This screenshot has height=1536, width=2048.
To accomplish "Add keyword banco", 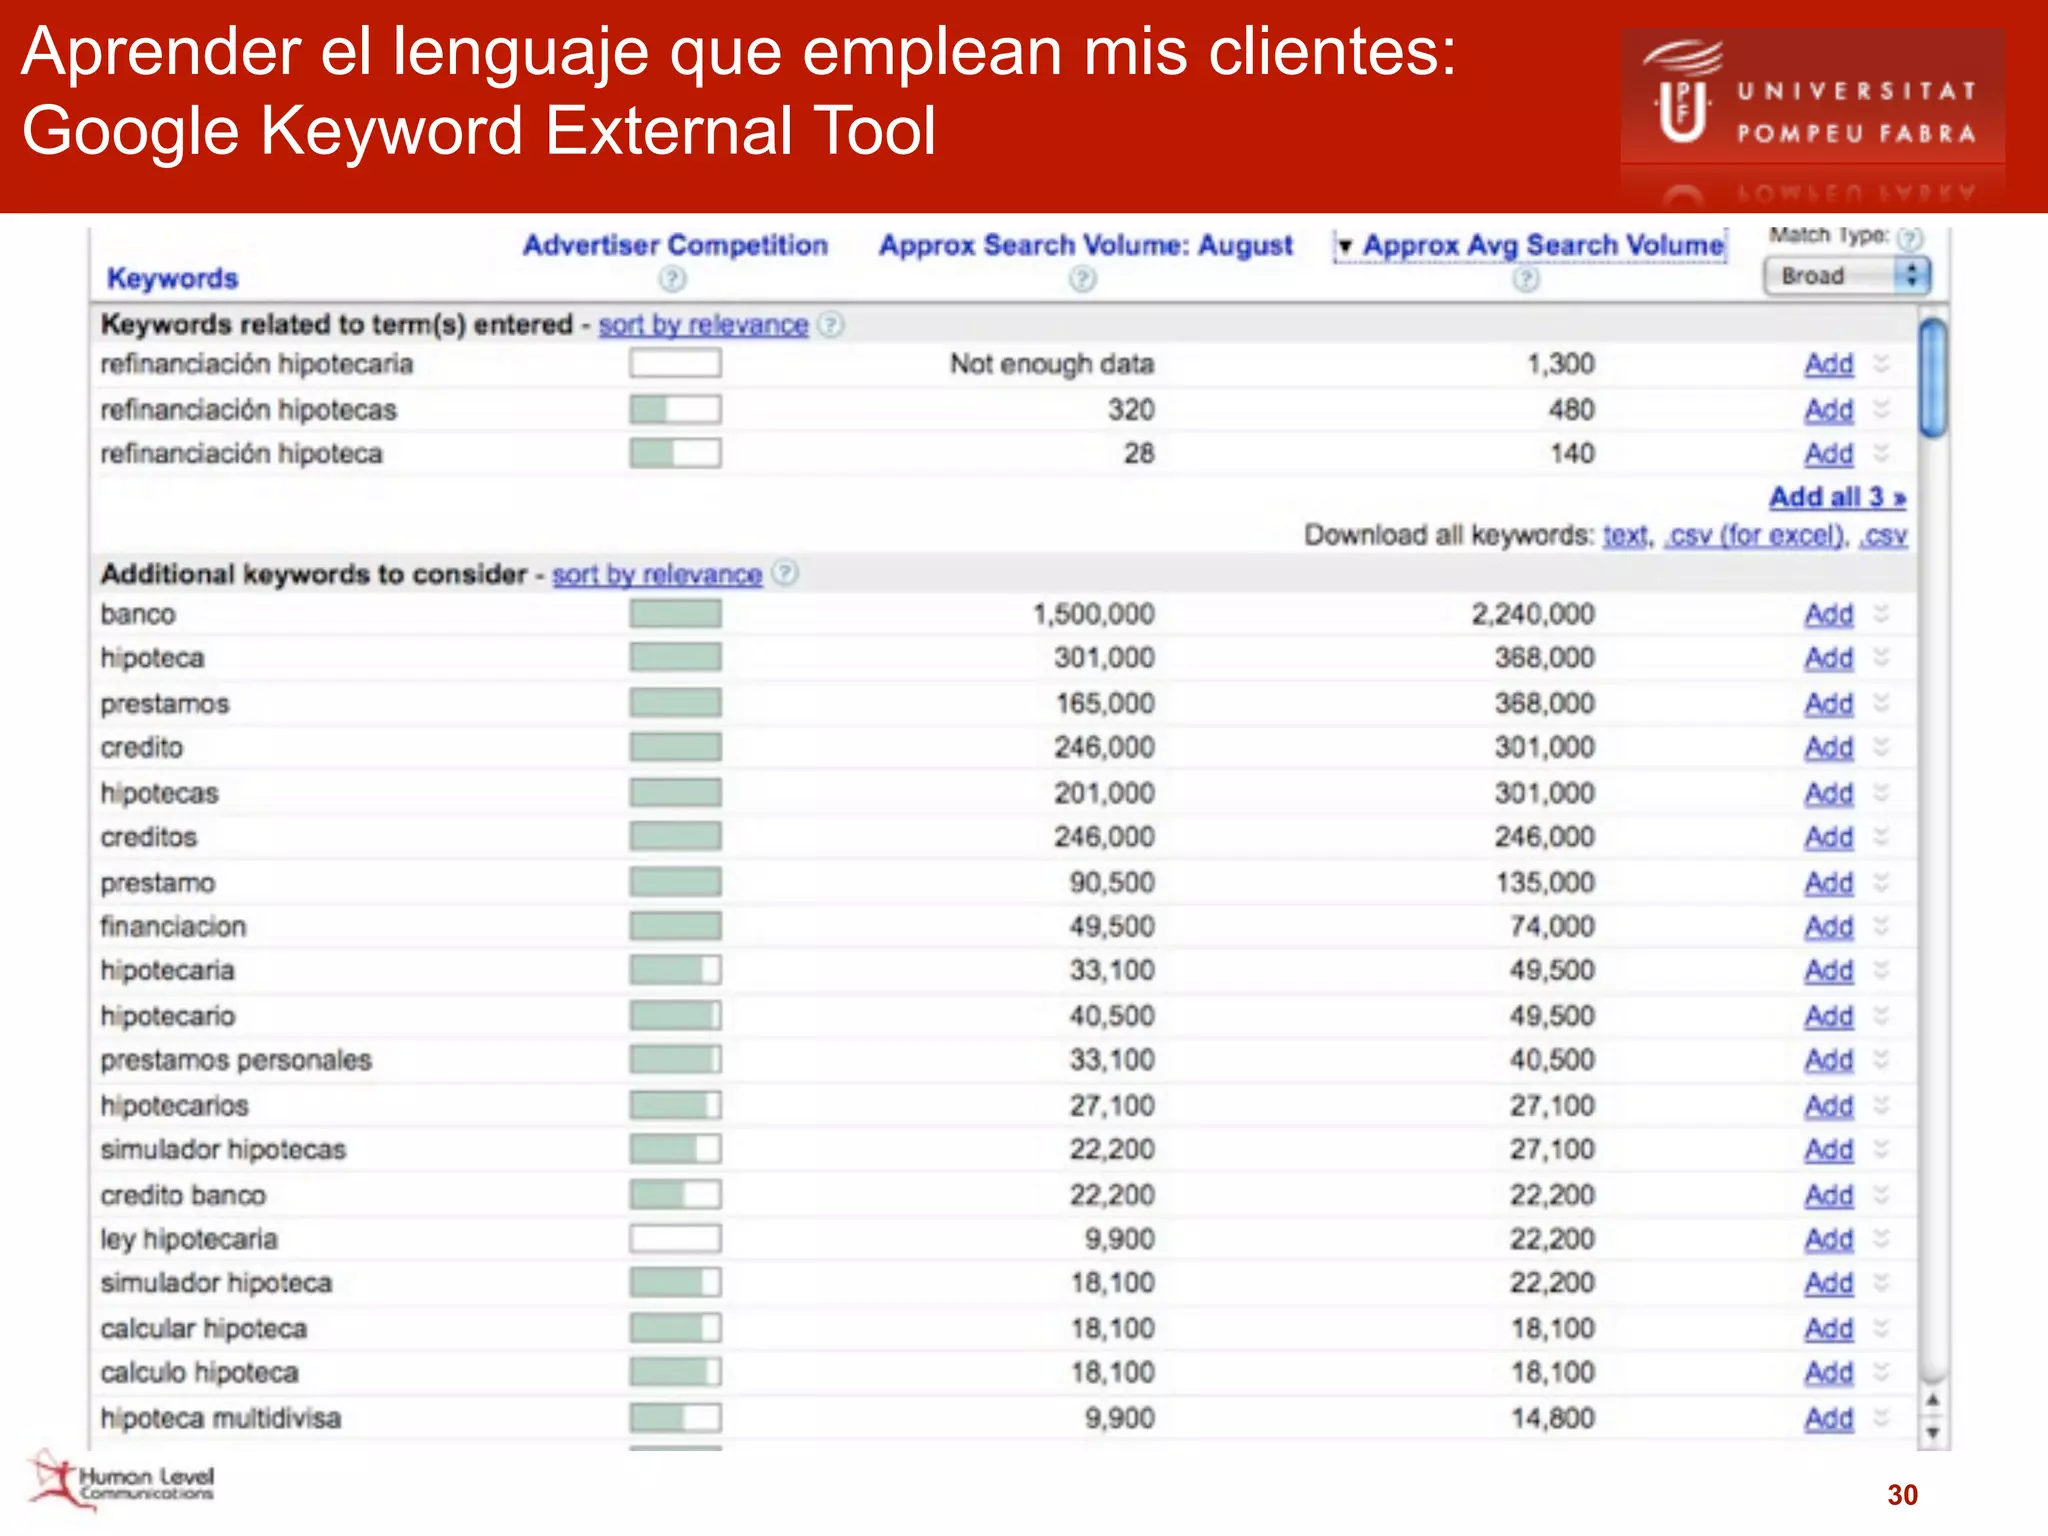I will click(1829, 614).
